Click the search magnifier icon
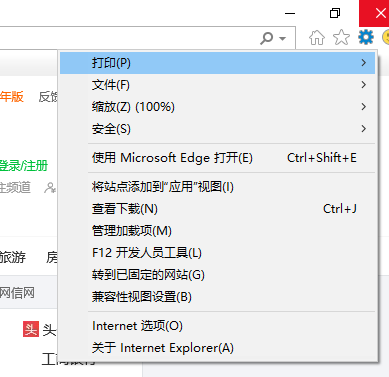This screenshot has height=377, width=389. pyautogui.click(x=267, y=38)
